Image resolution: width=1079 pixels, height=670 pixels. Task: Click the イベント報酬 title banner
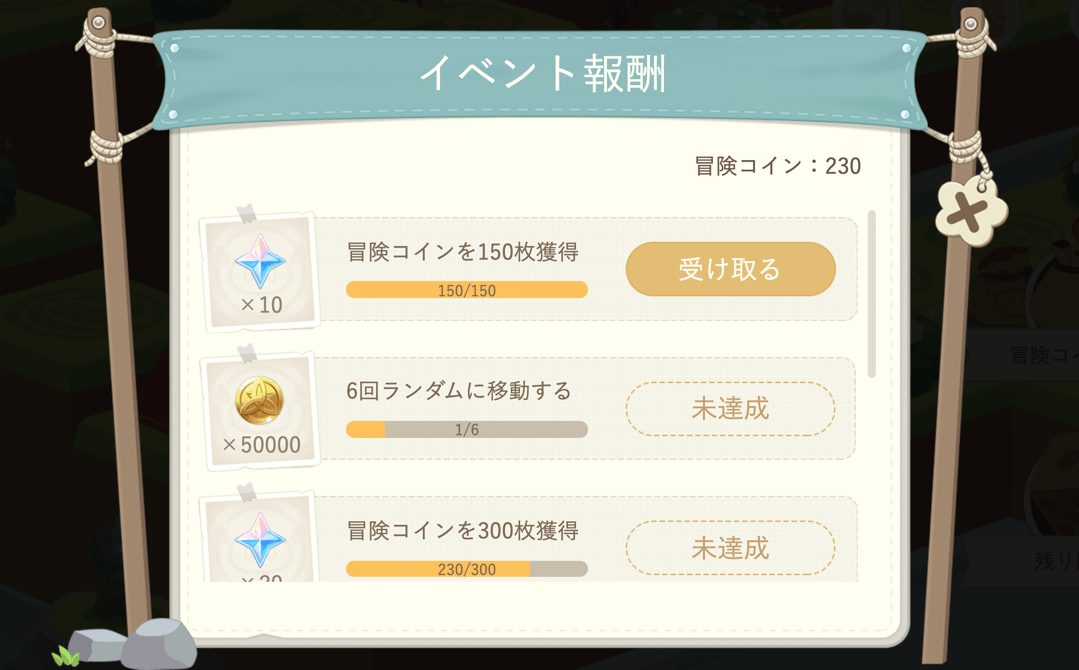point(540,74)
